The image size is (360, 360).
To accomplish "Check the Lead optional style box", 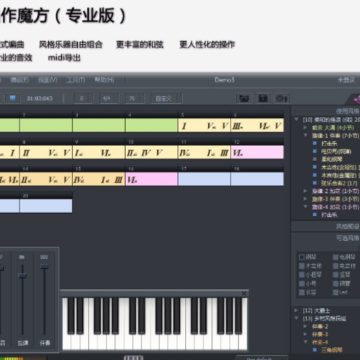I will pyautogui.click(x=336, y=292).
